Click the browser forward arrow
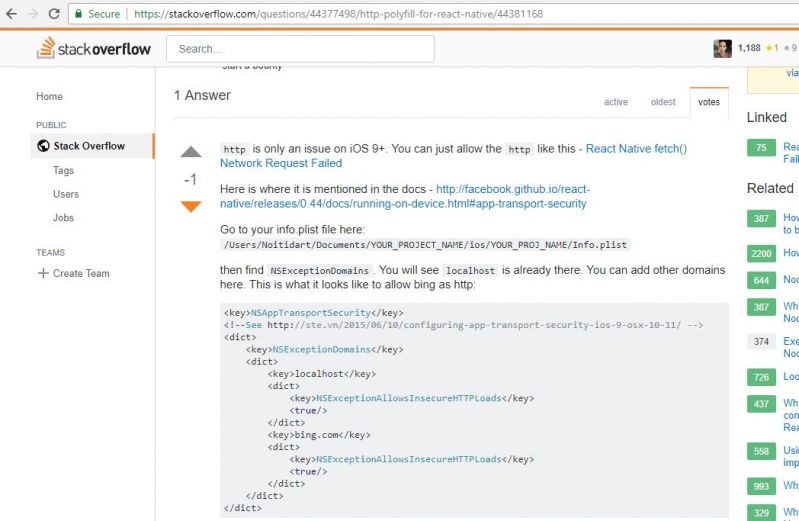This screenshot has width=799, height=521. point(33,14)
